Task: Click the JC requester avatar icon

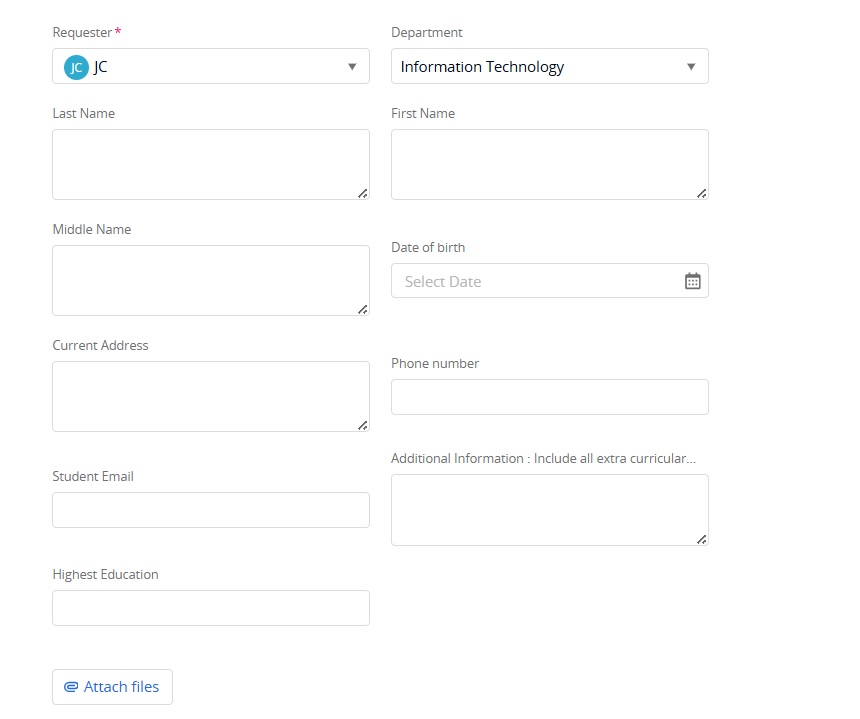Action: 76,67
